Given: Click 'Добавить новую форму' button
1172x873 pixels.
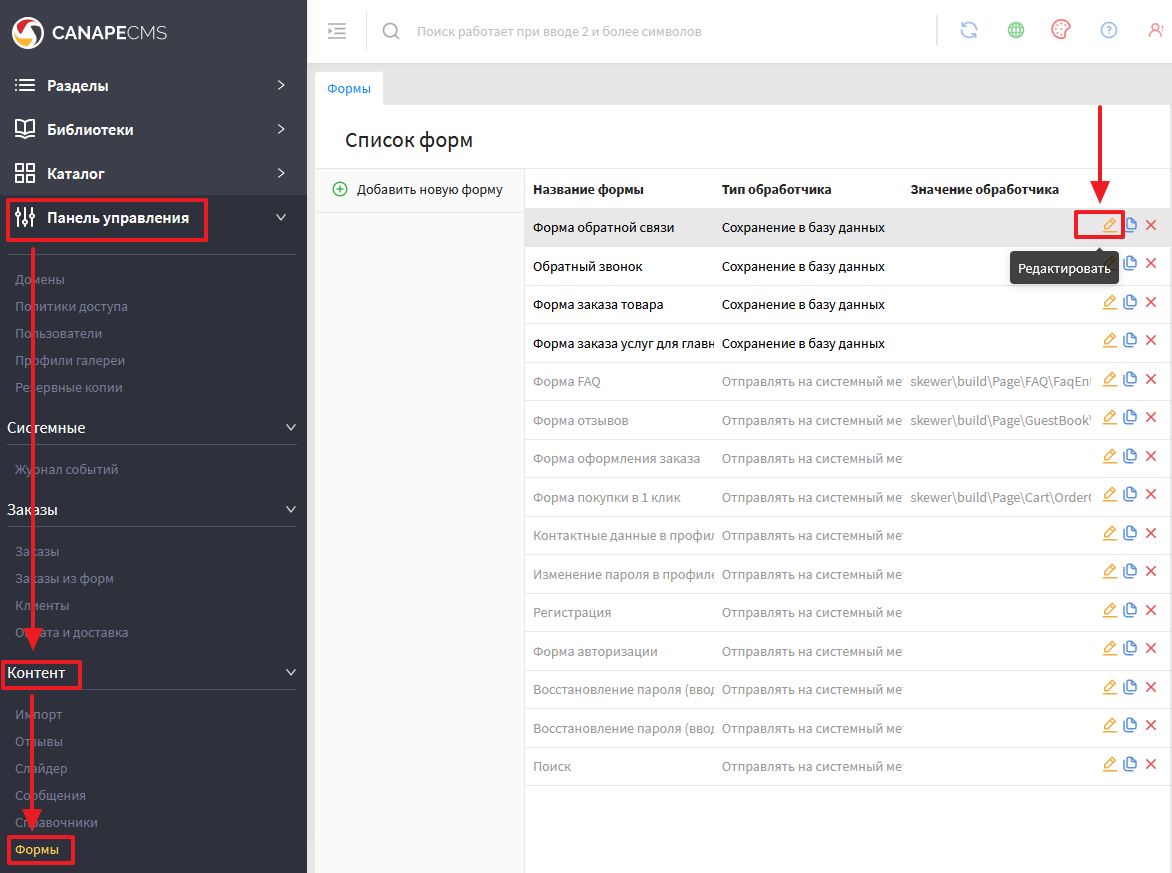Looking at the screenshot, I should pyautogui.click(x=418, y=190).
